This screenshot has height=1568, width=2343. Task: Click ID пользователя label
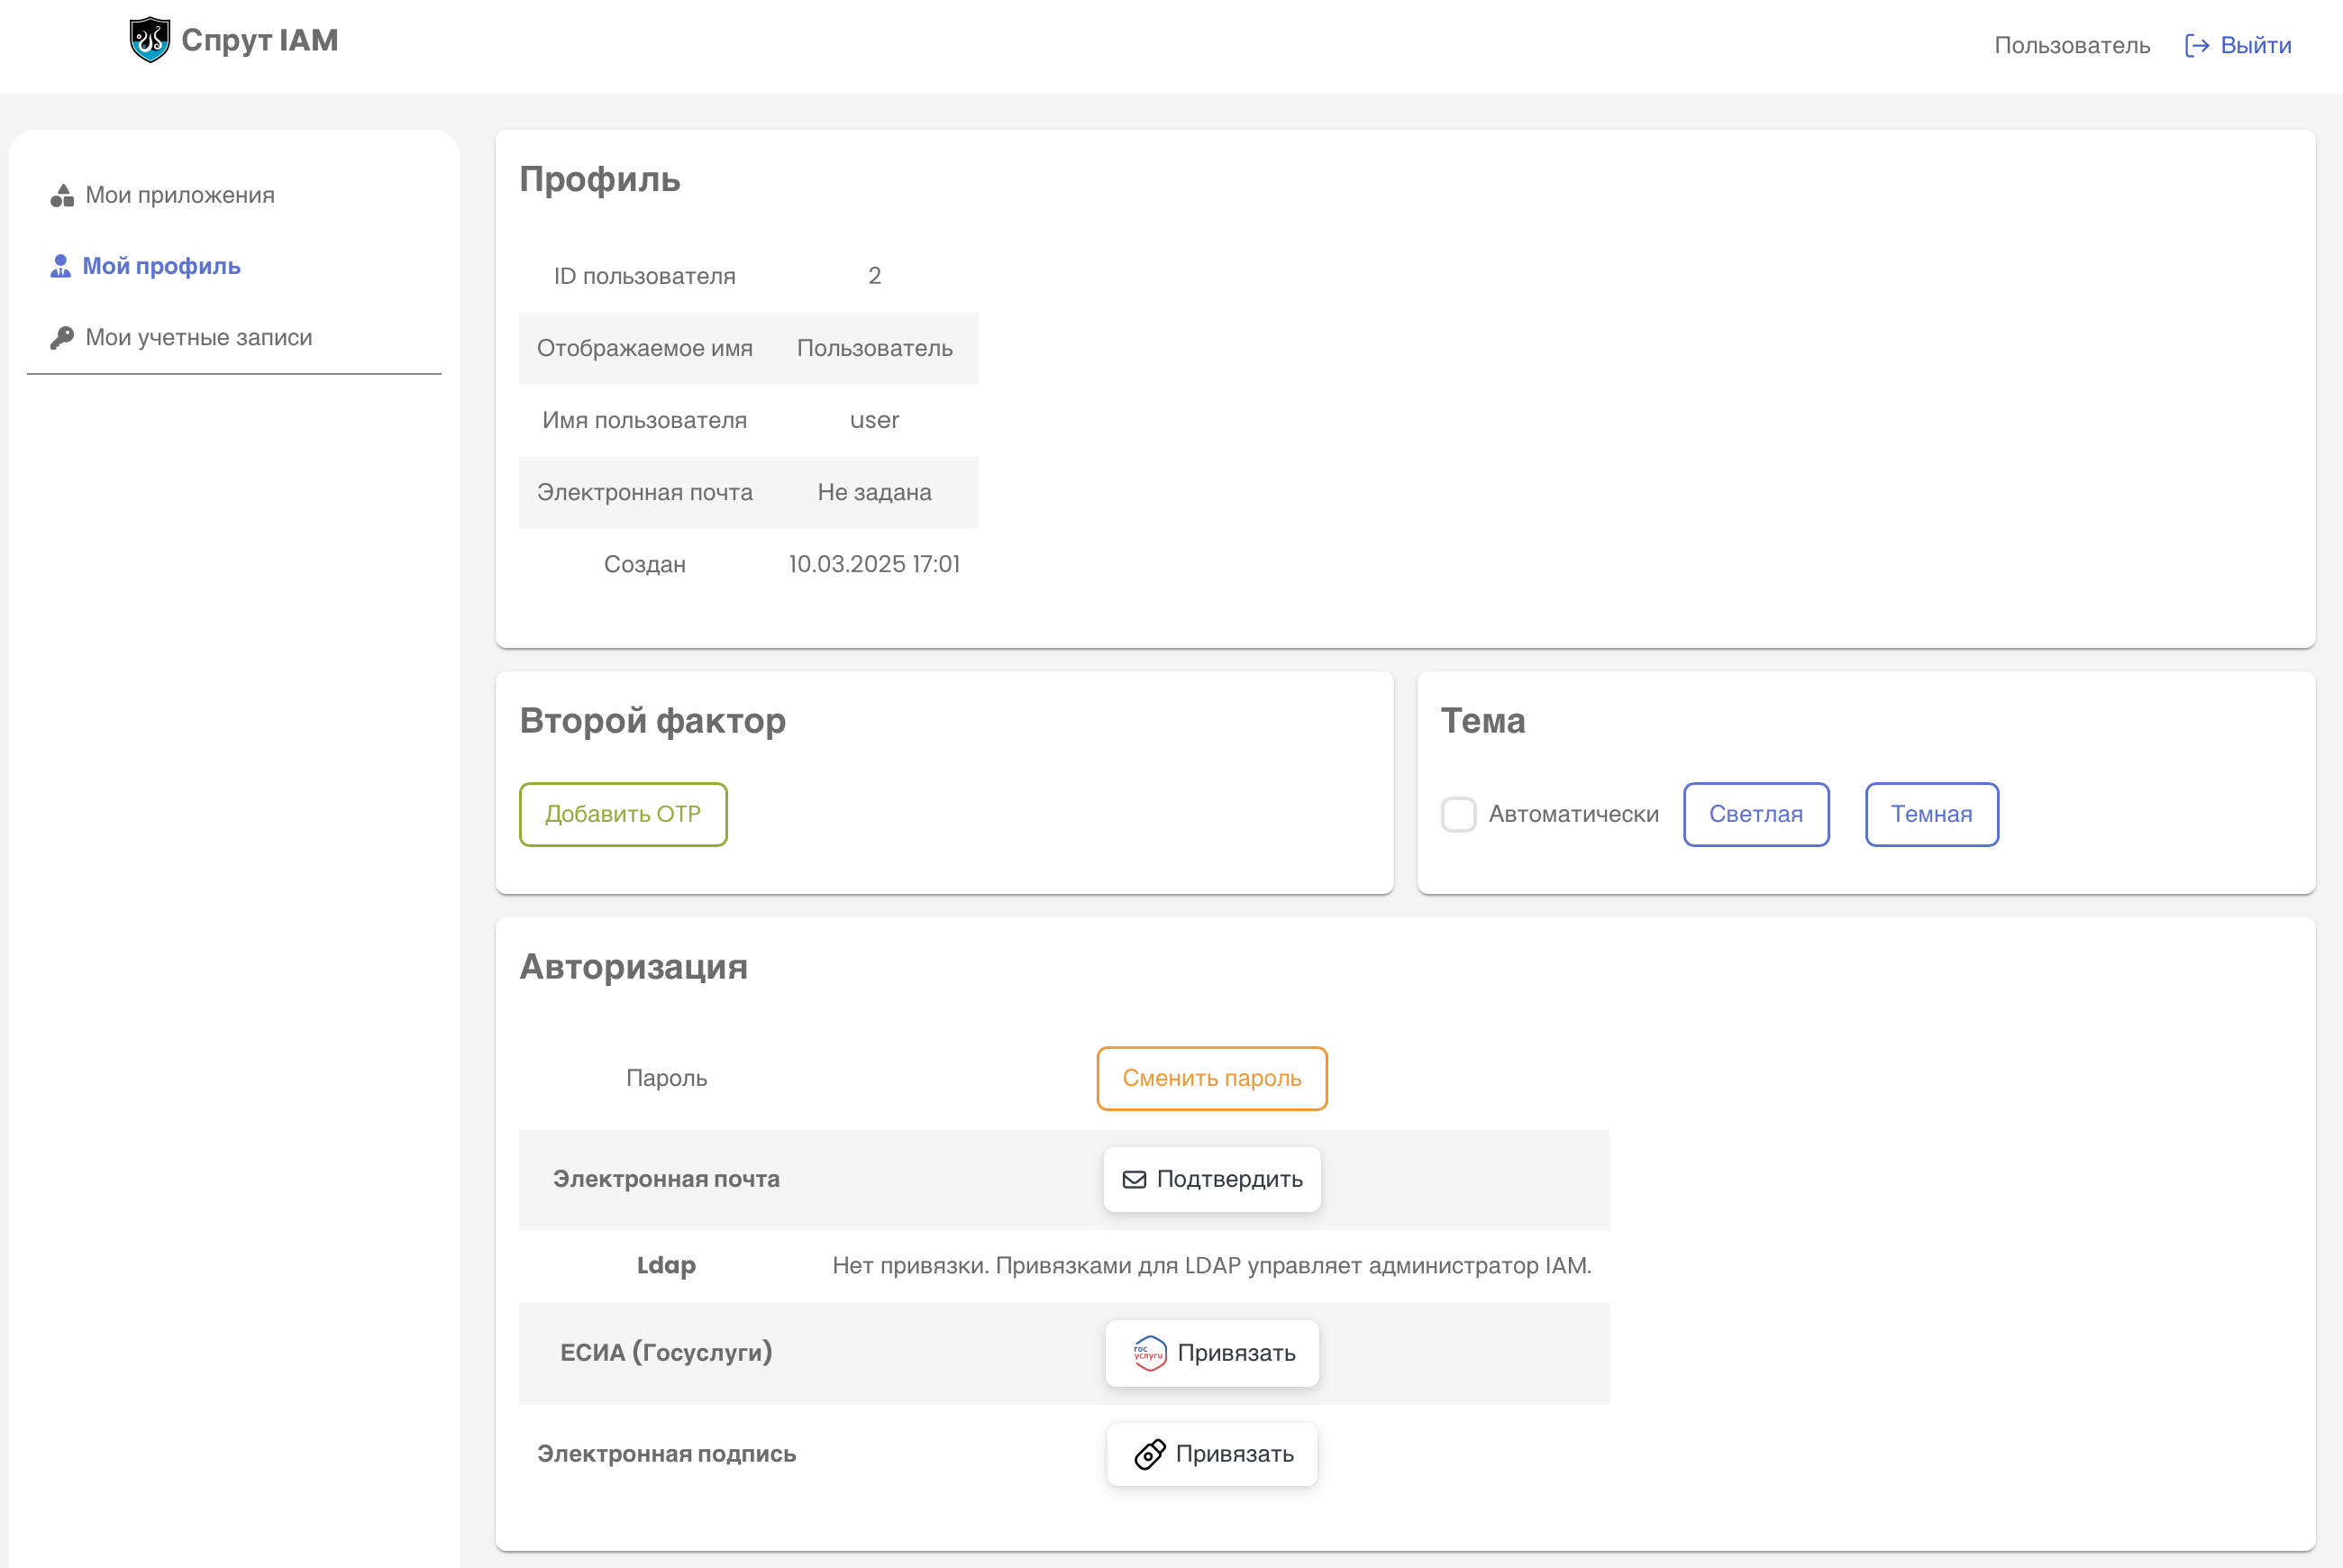click(x=645, y=276)
